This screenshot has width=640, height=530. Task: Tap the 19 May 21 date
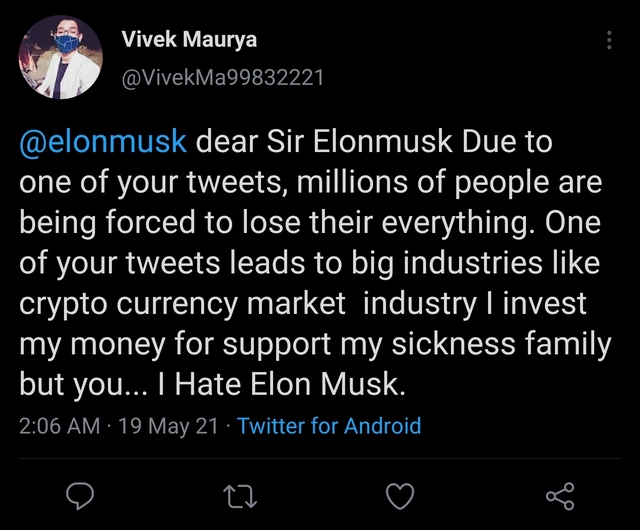(x=167, y=425)
